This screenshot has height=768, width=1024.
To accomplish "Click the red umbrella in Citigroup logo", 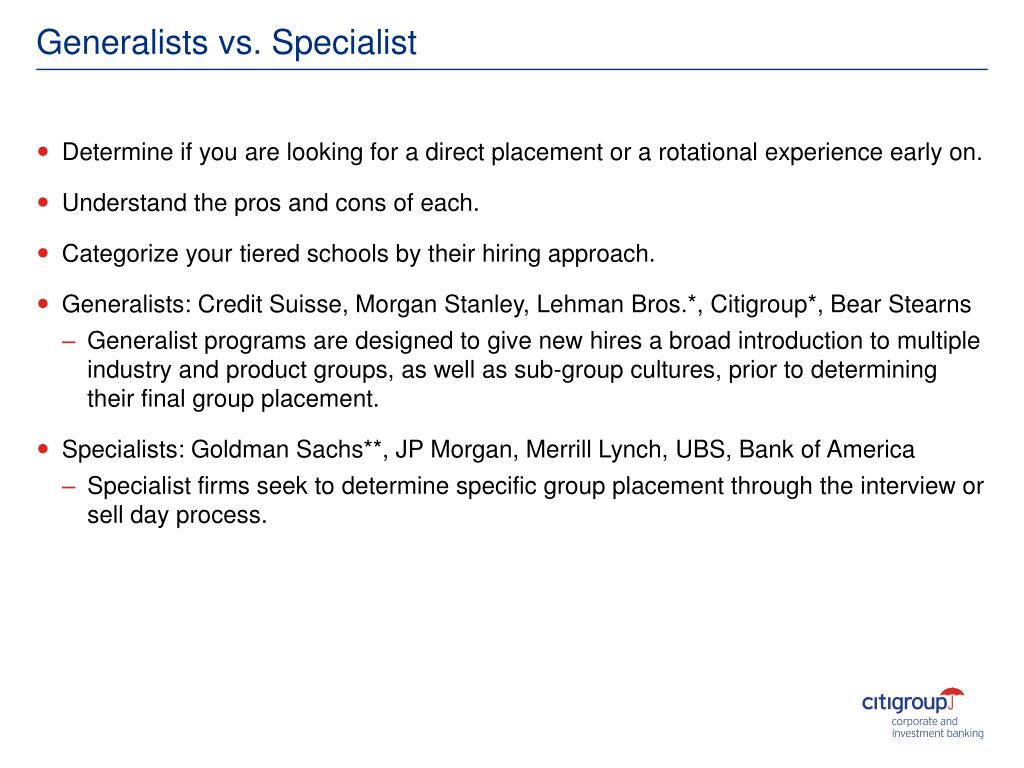I will click(x=952, y=696).
